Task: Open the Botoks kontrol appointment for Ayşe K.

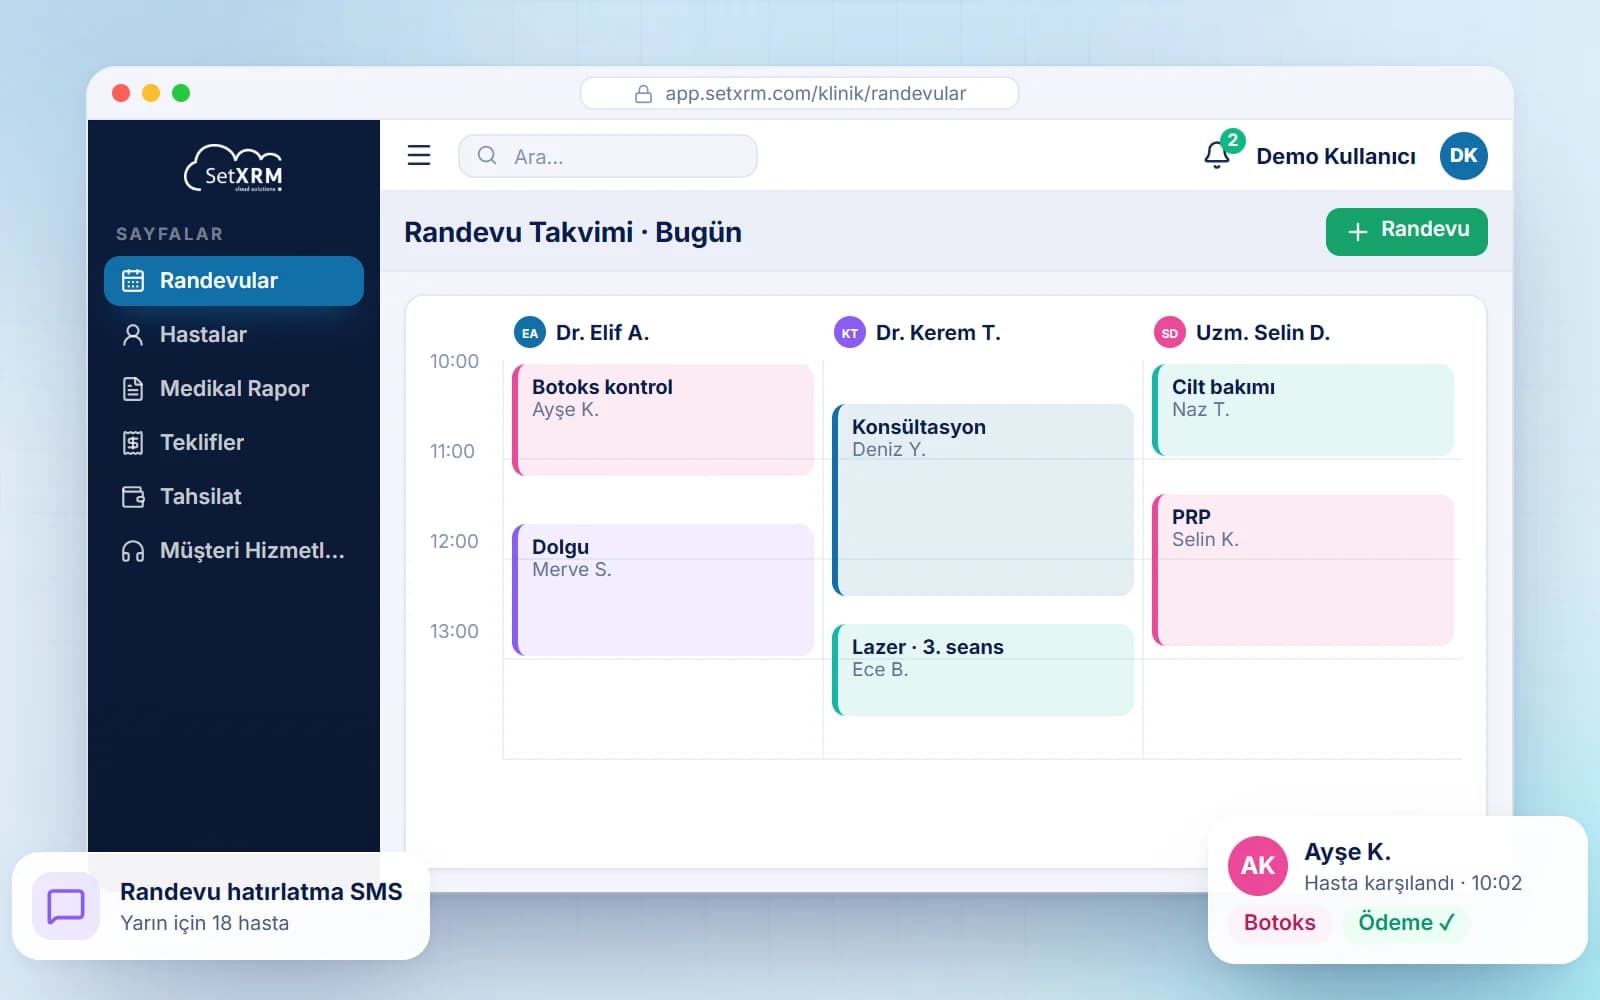Action: pos(663,420)
